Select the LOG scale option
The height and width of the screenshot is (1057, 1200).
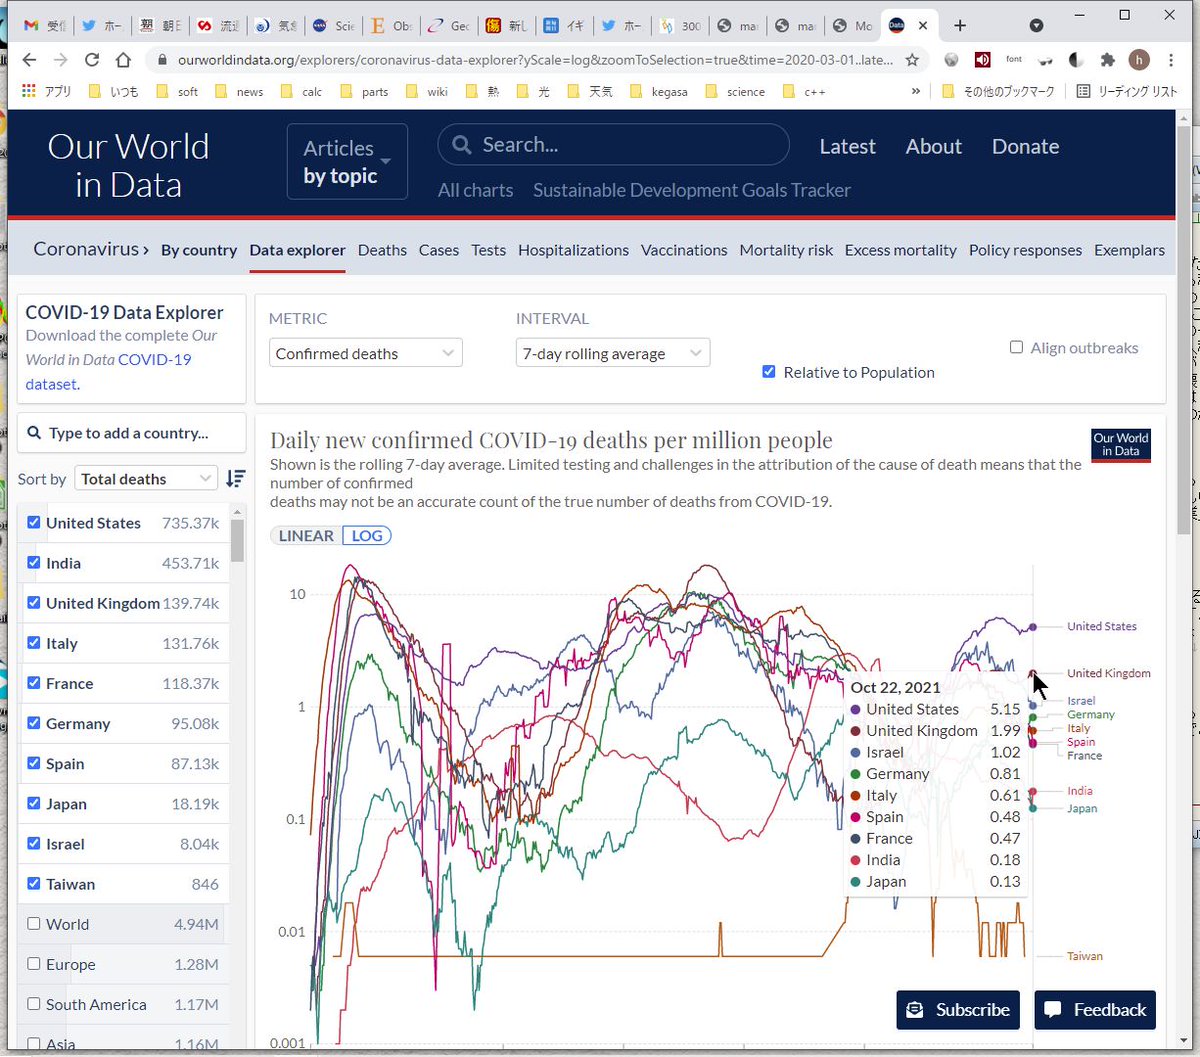click(367, 536)
